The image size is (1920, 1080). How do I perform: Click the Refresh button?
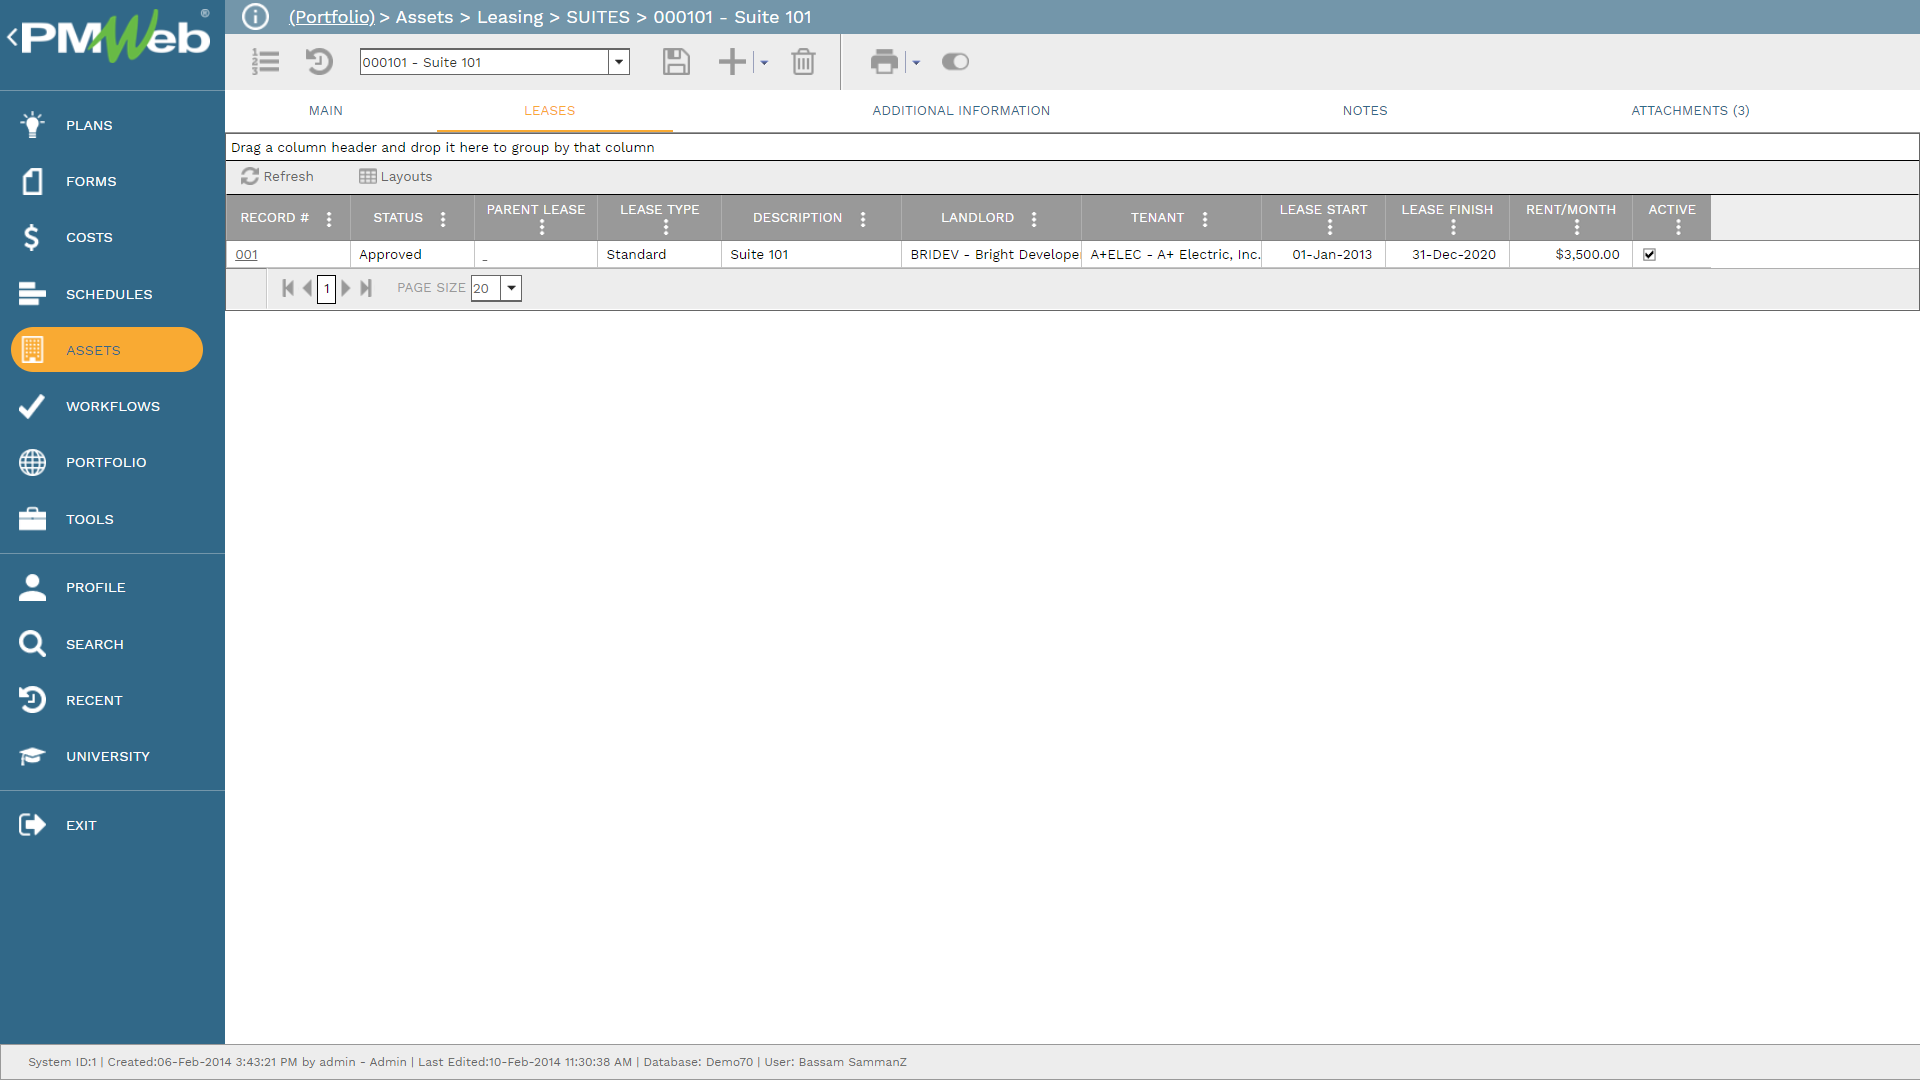click(x=277, y=177)
